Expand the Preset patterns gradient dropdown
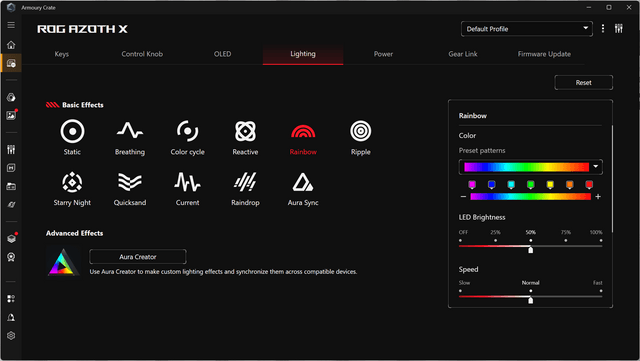 tap(531, 167)
